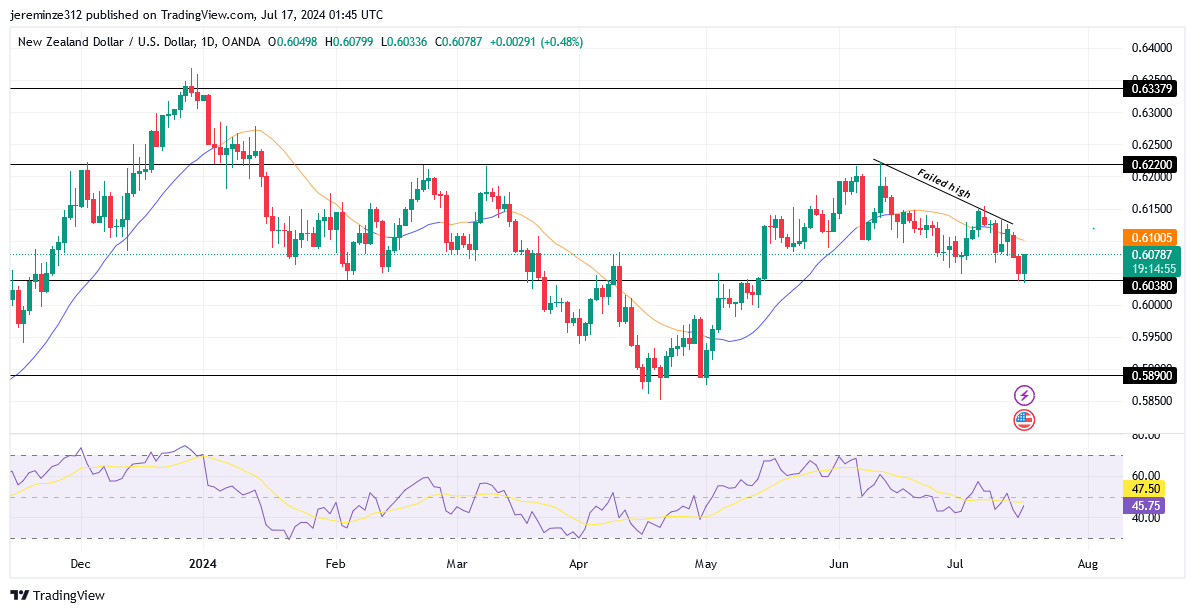Click the 2024 label on the time axis
The height and width of the screenshot is (613, 1195).
pos(203,564)
